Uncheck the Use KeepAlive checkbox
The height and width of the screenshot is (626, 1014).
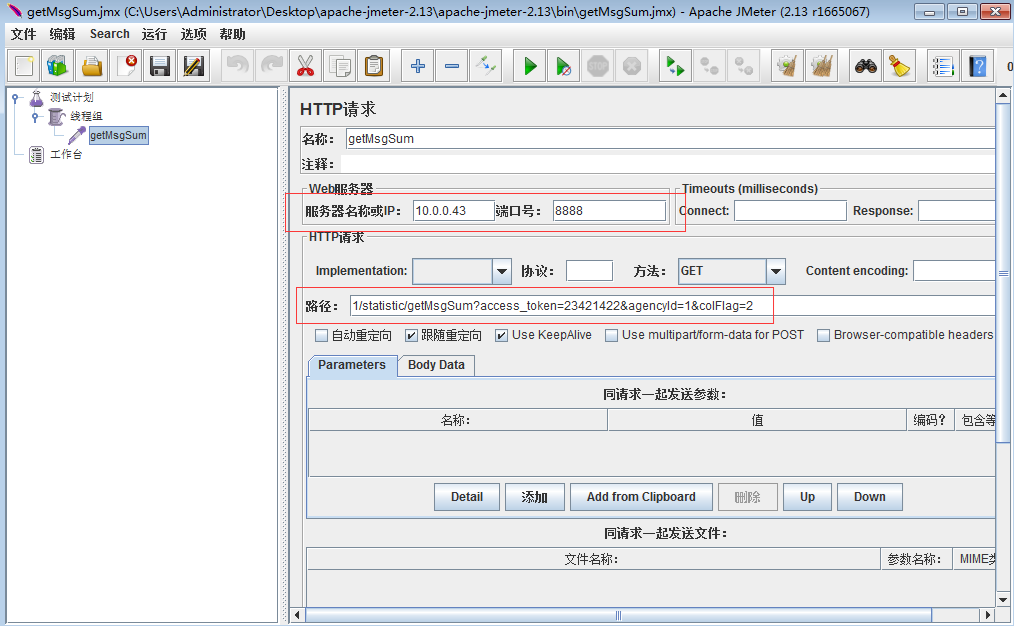pyautogui.click(x=501, y=336)
